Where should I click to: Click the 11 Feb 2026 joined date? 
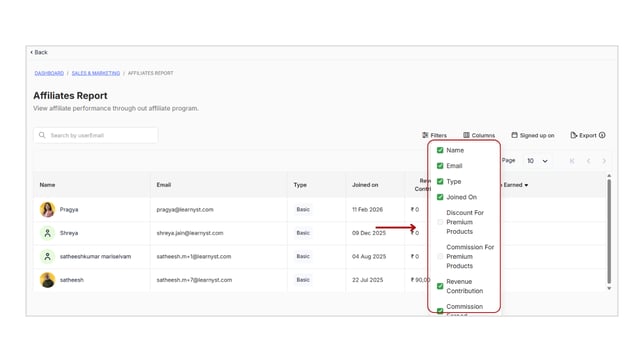(367, 210)
